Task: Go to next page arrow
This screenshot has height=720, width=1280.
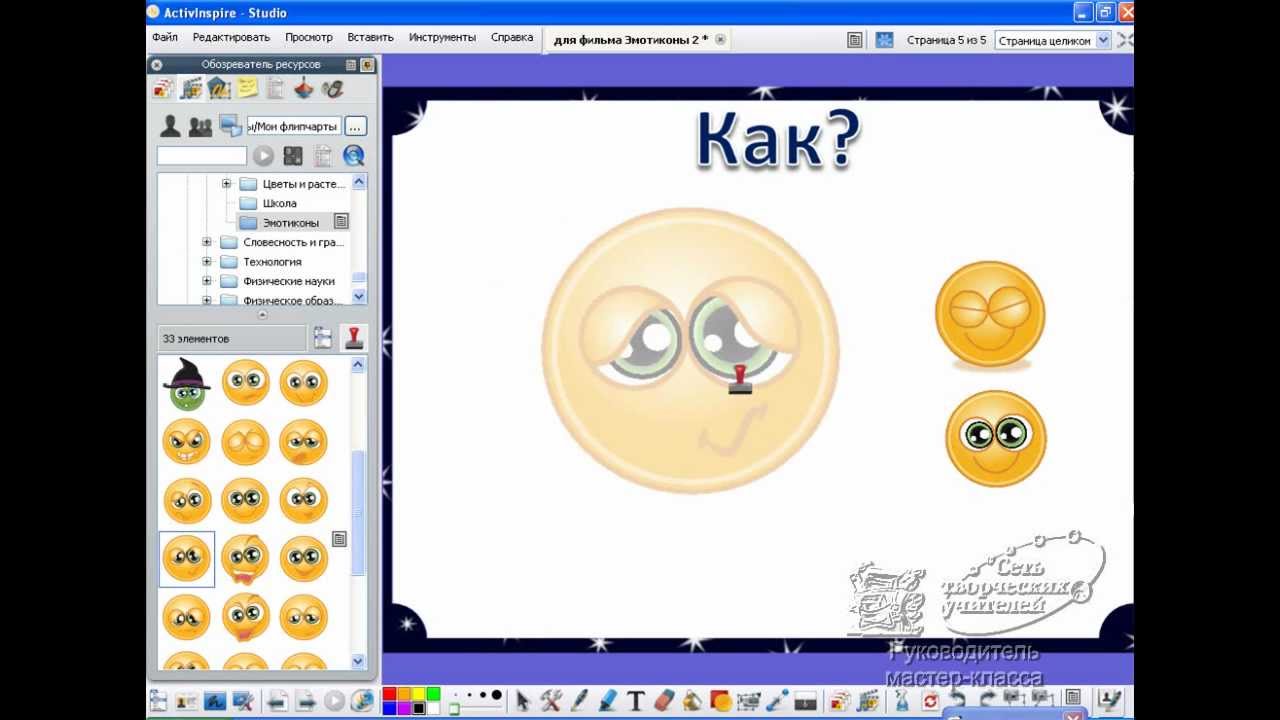Action: pyautogui.click(x=306, y=701)
